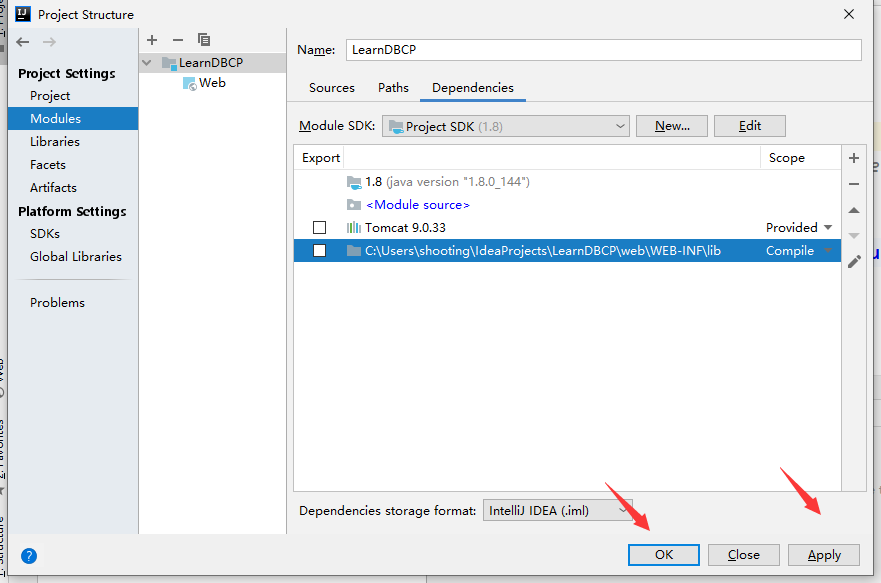Select the Dependencies tab

pyautogui.click(x=473, y=88)
